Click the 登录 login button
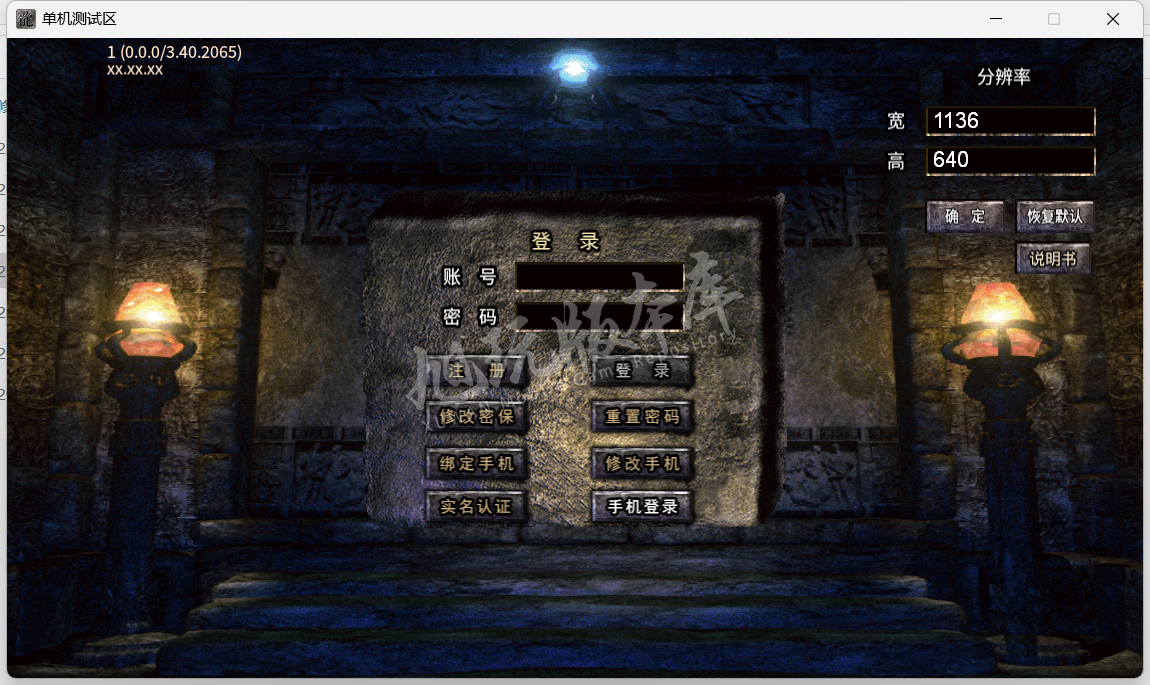Viewport: 1150px width, 685px height. (642, 370)
